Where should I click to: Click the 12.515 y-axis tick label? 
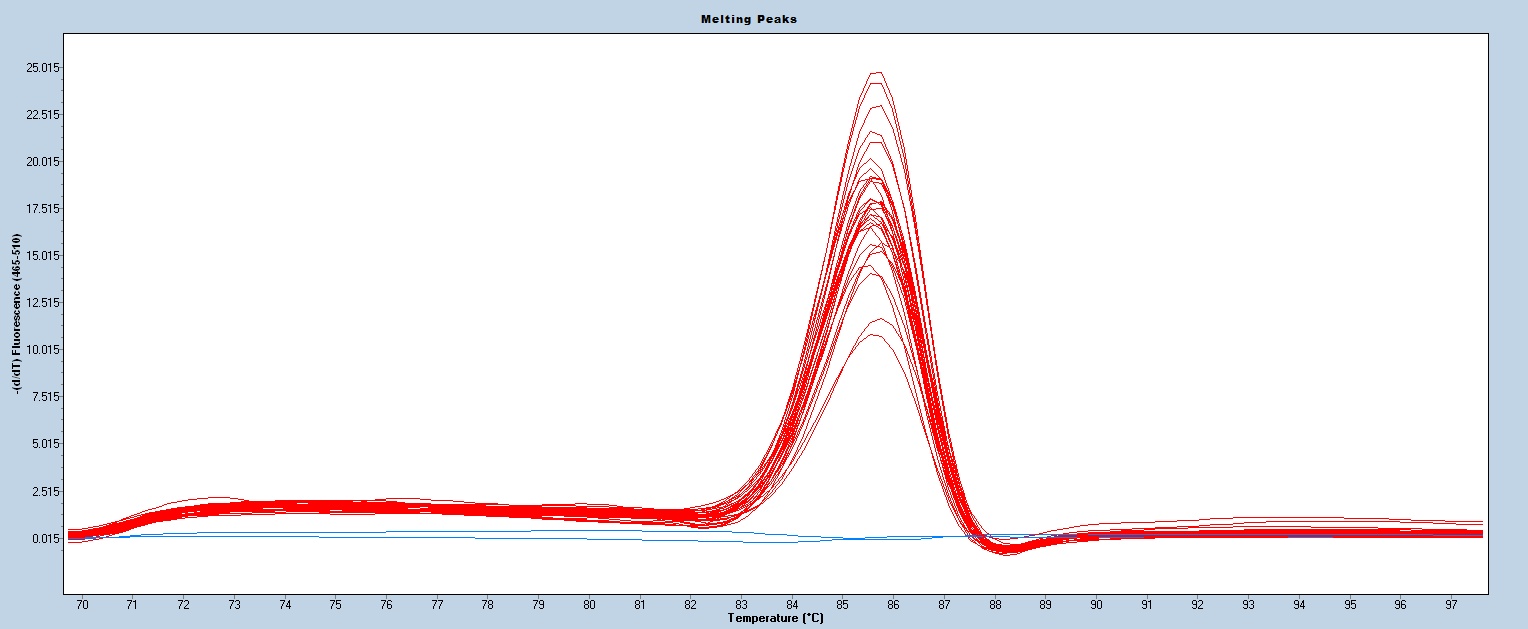click(42, 303)
